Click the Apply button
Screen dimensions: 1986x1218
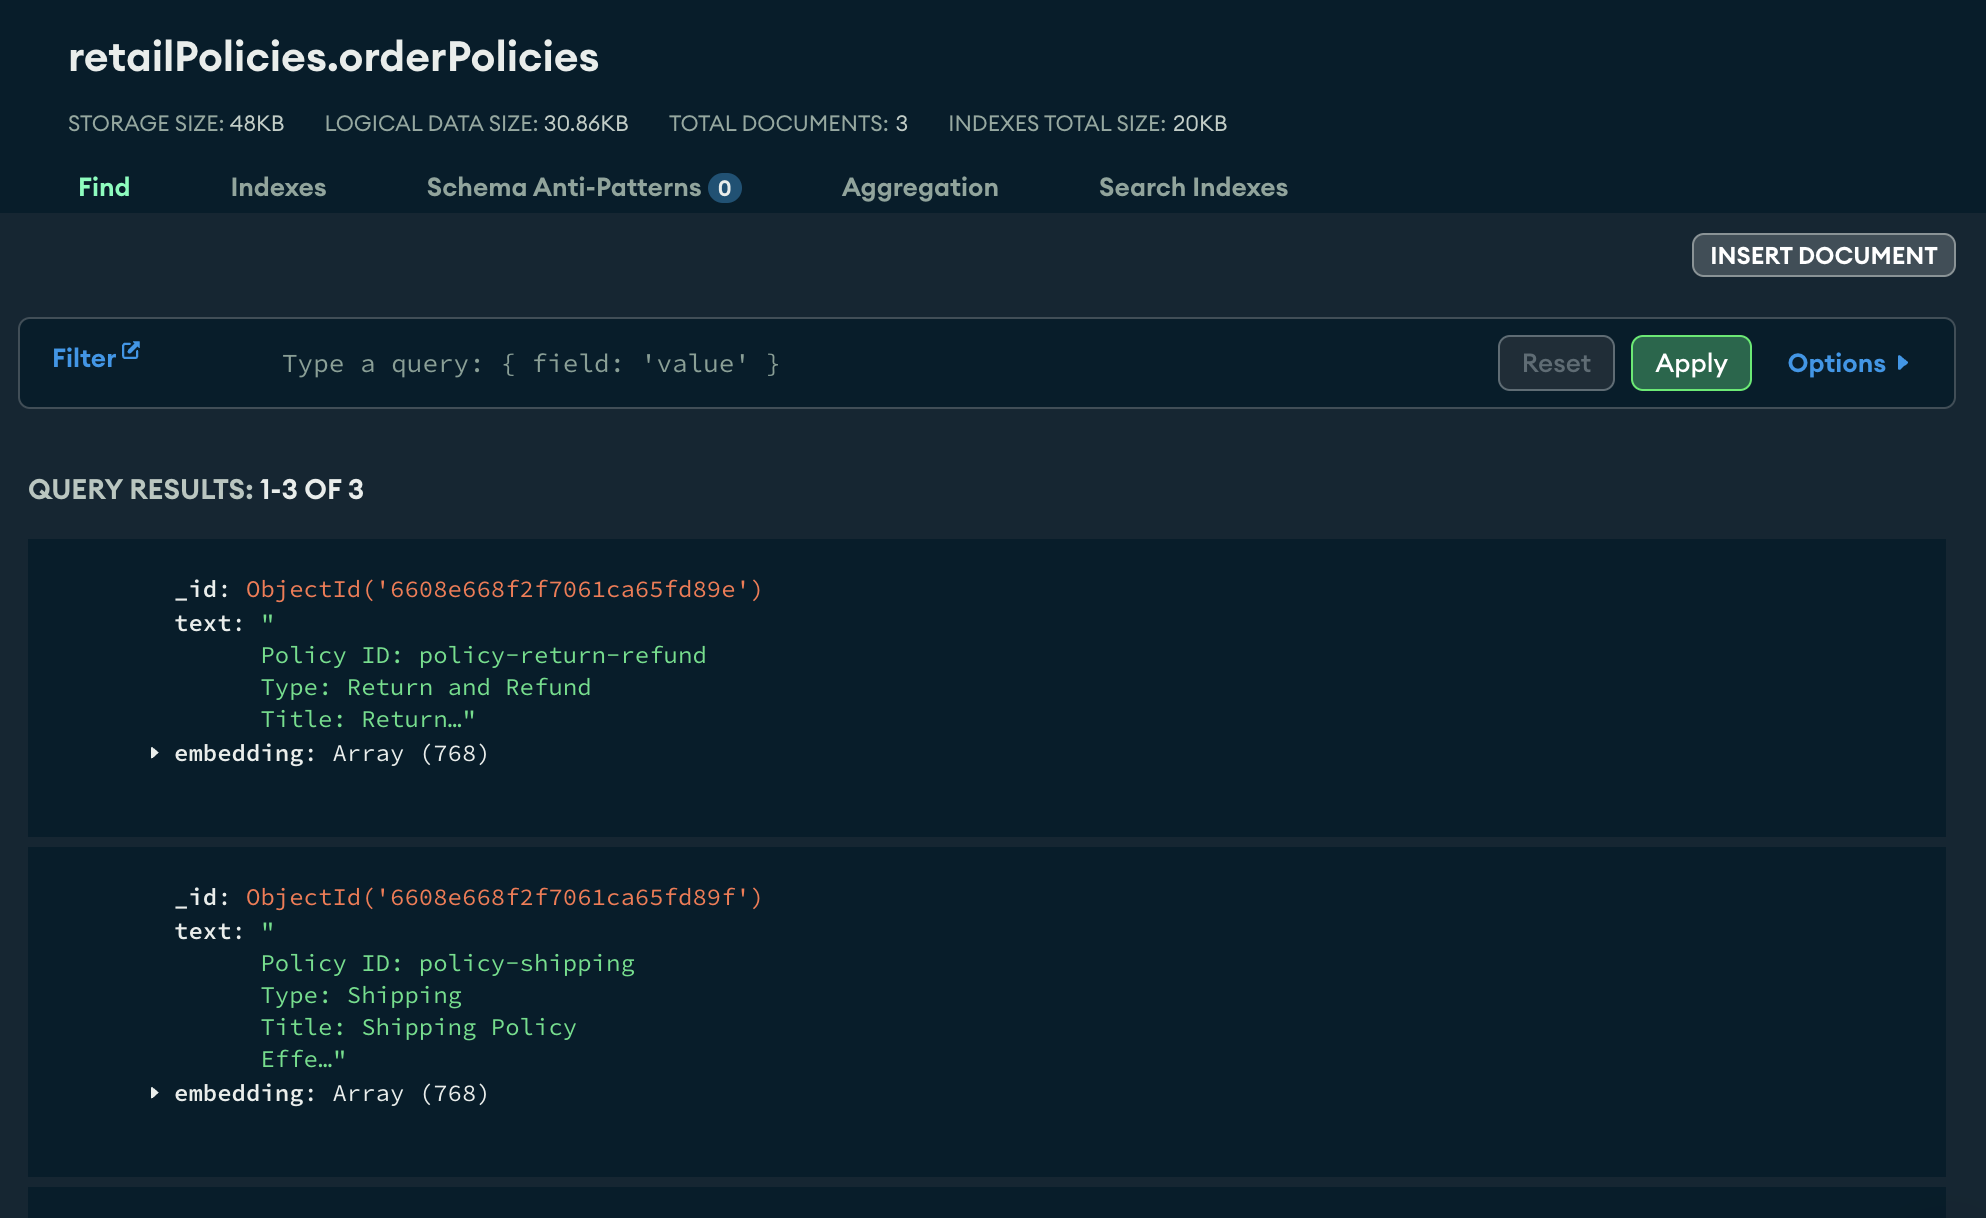(1691, 363)
